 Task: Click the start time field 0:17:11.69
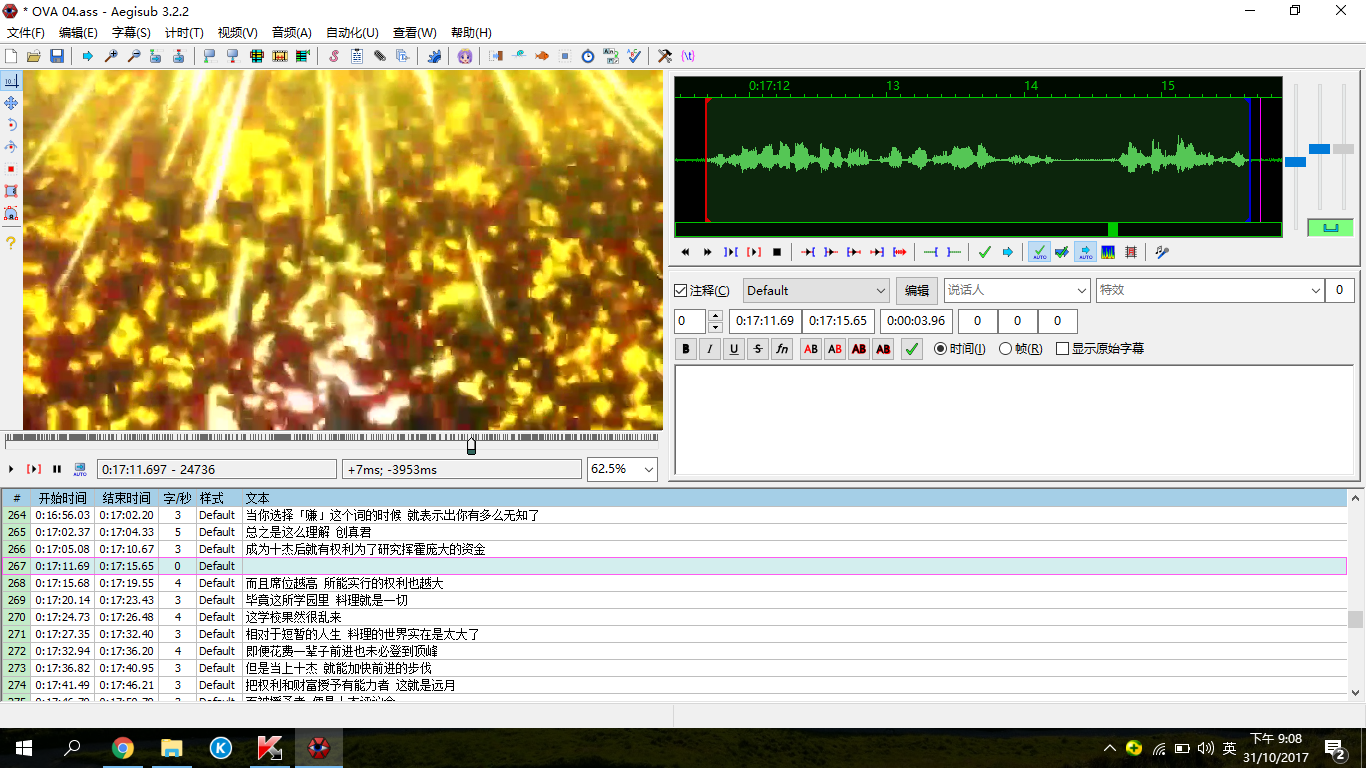click(765, 321)
